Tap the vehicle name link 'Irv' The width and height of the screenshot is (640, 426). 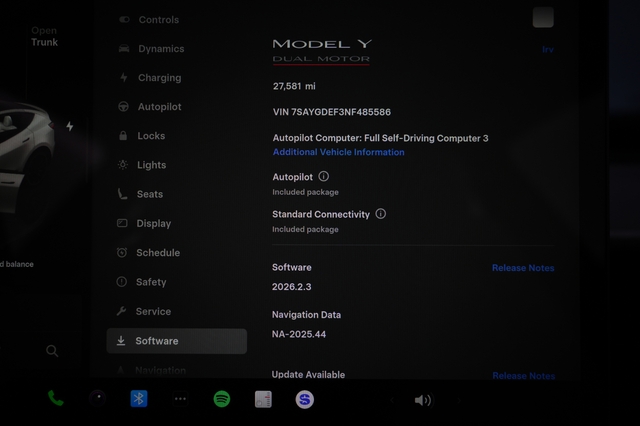[x=548, y=50]
